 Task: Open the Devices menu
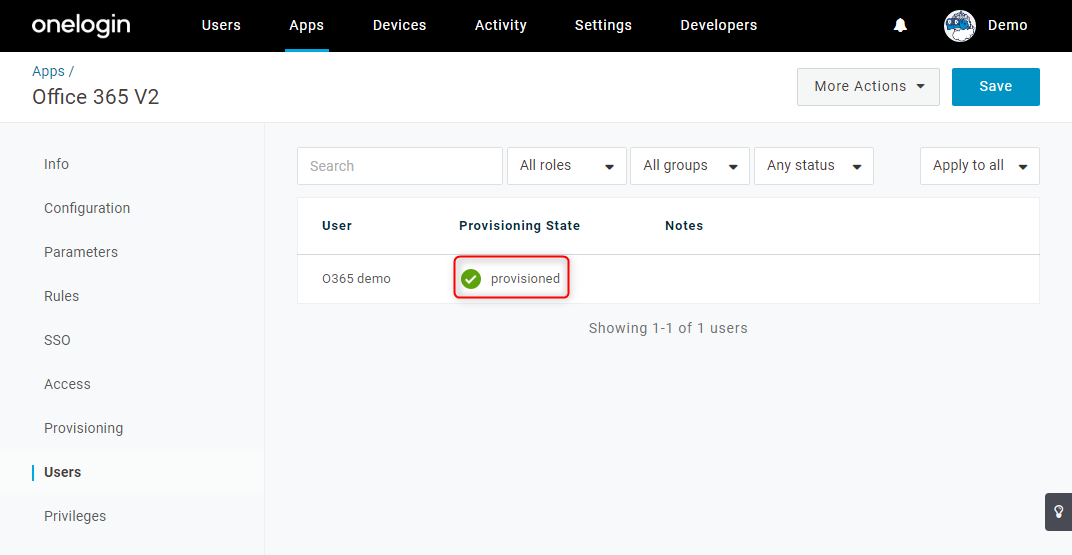399,25
